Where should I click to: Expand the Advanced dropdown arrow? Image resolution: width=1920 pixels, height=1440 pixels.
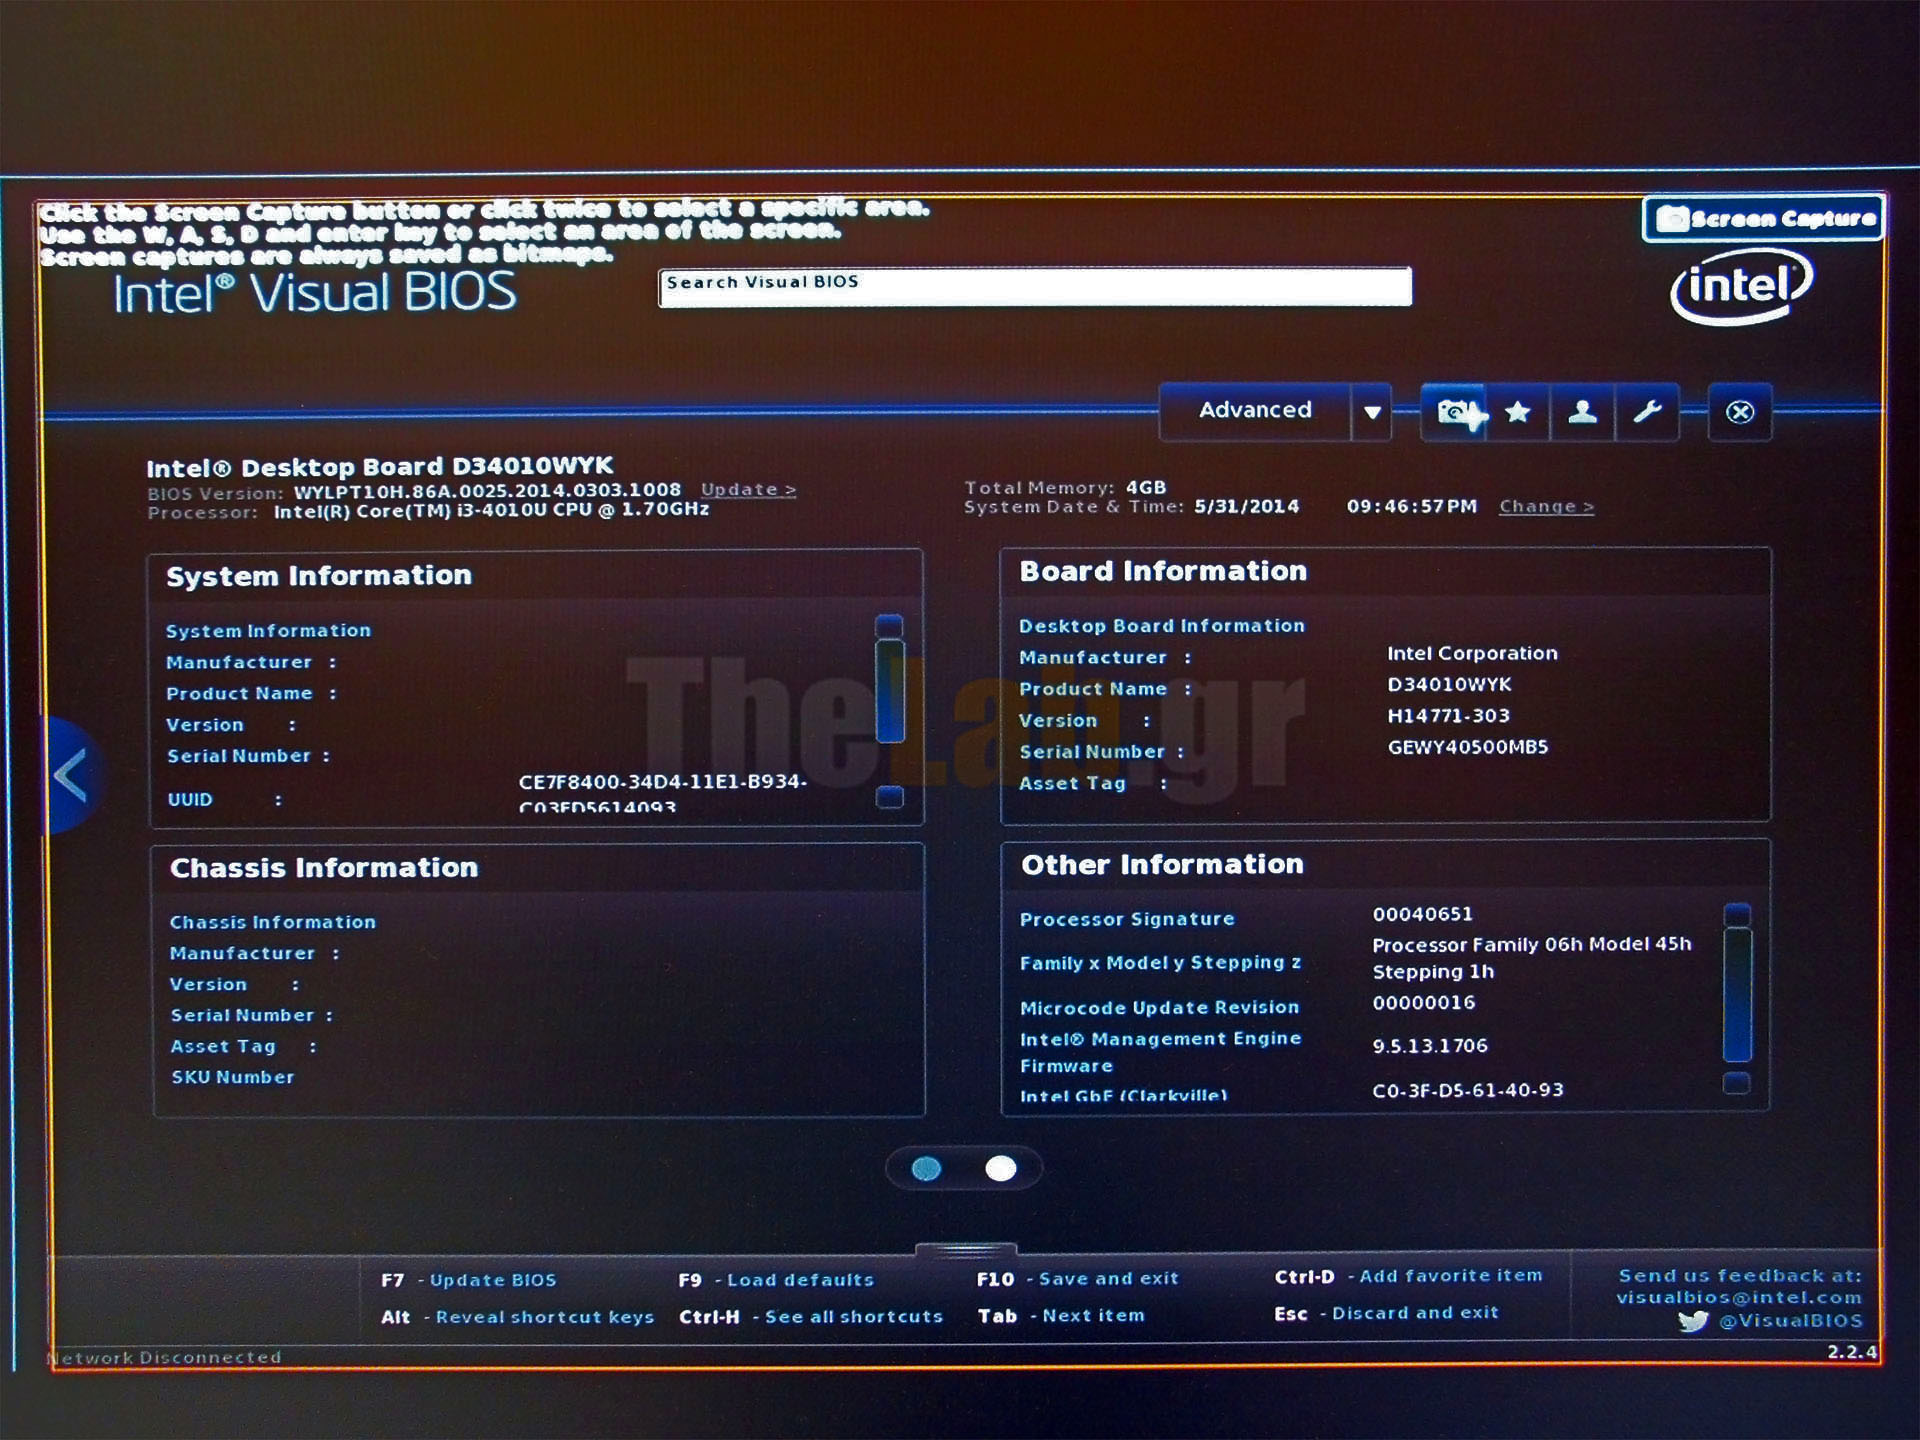point(1372,412)
